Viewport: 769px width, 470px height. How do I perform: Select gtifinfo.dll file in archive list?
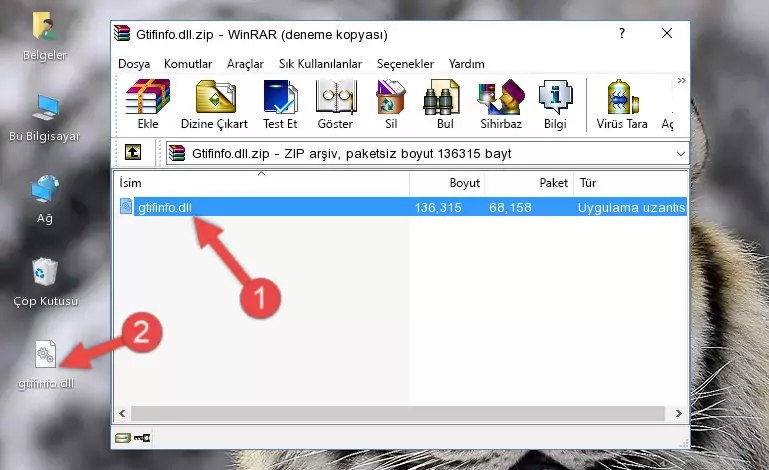[x=165, y=208]
